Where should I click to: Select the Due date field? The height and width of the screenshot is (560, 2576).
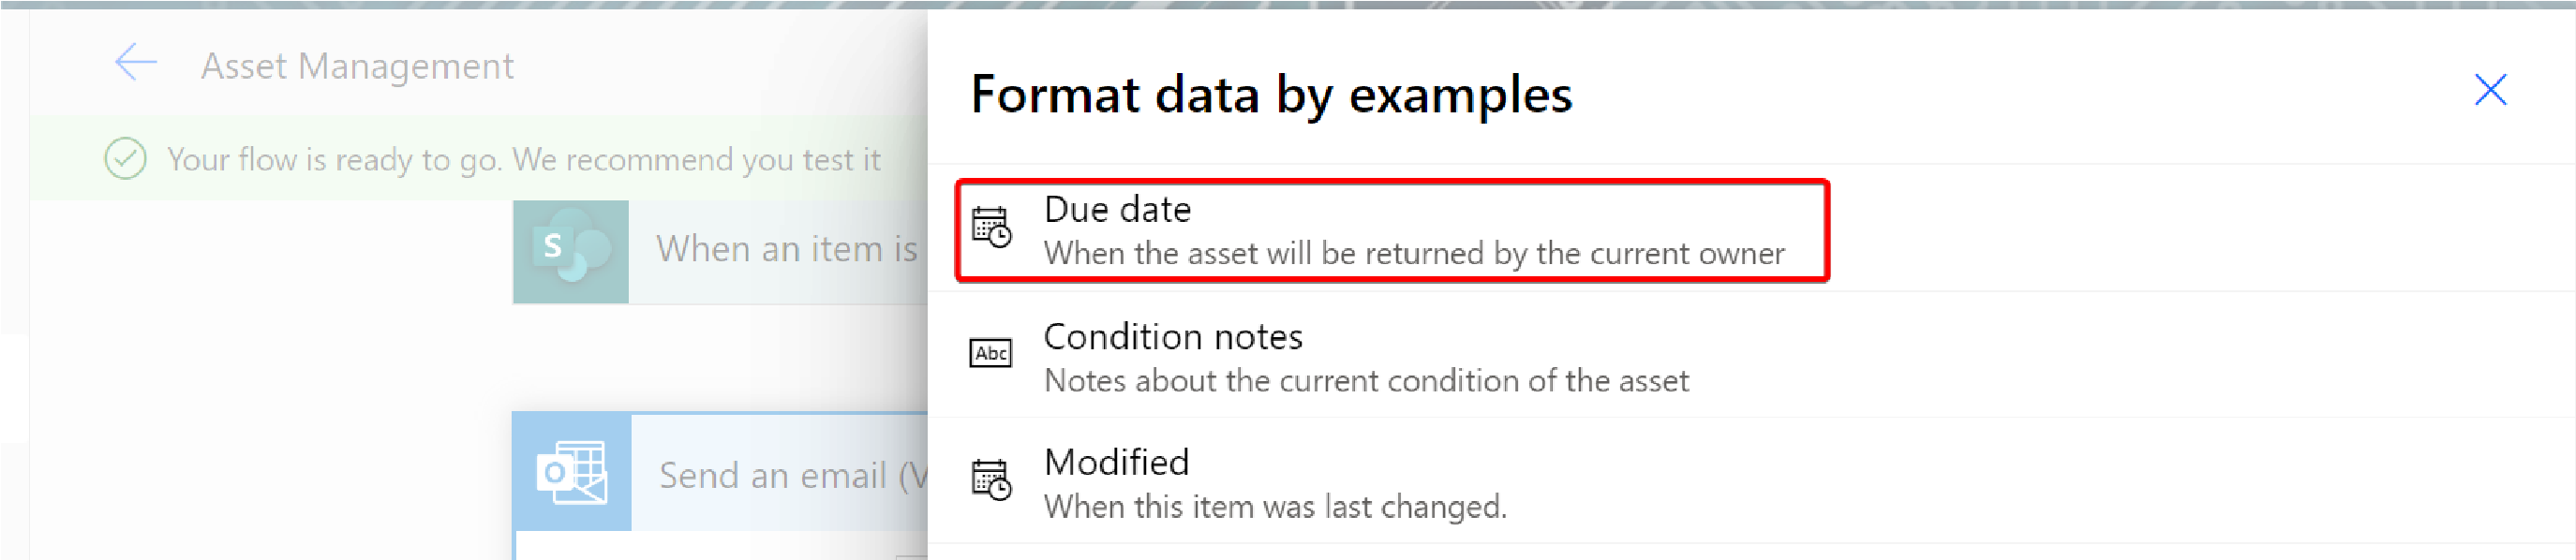point(1392,231)
